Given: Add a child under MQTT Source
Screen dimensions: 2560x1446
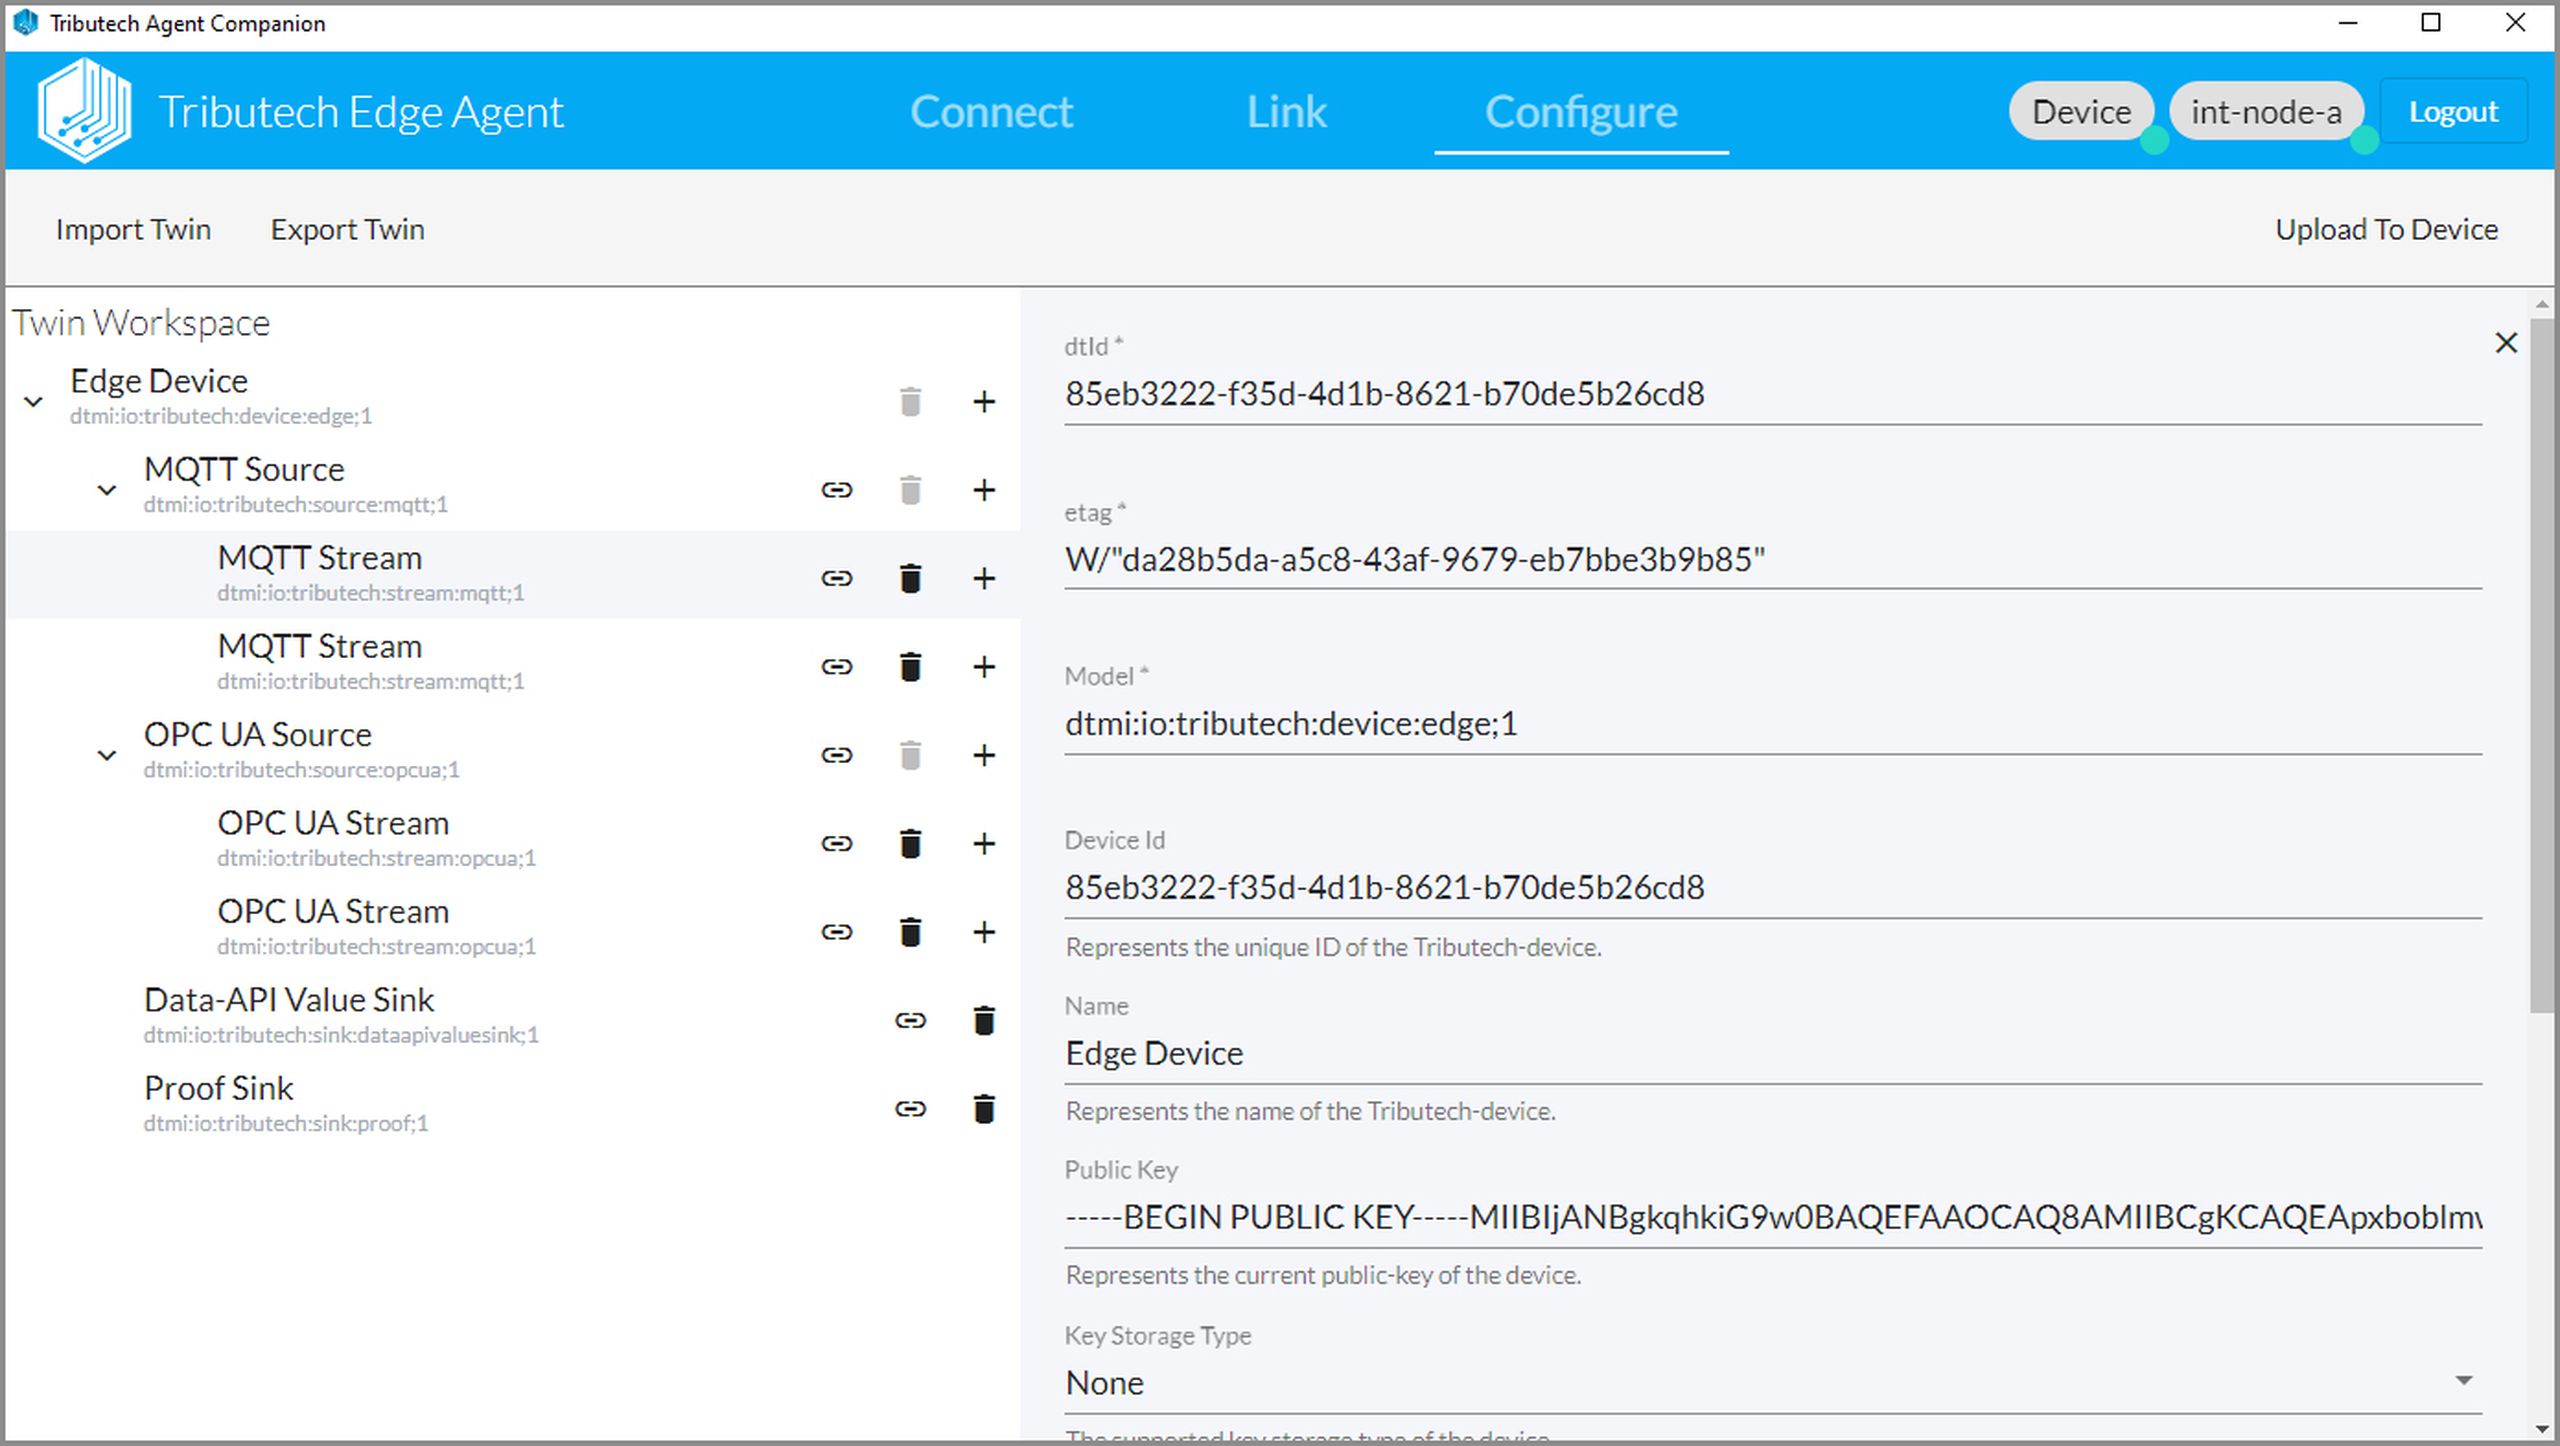Looking at the screenshot, I should [x=984, y=490].
